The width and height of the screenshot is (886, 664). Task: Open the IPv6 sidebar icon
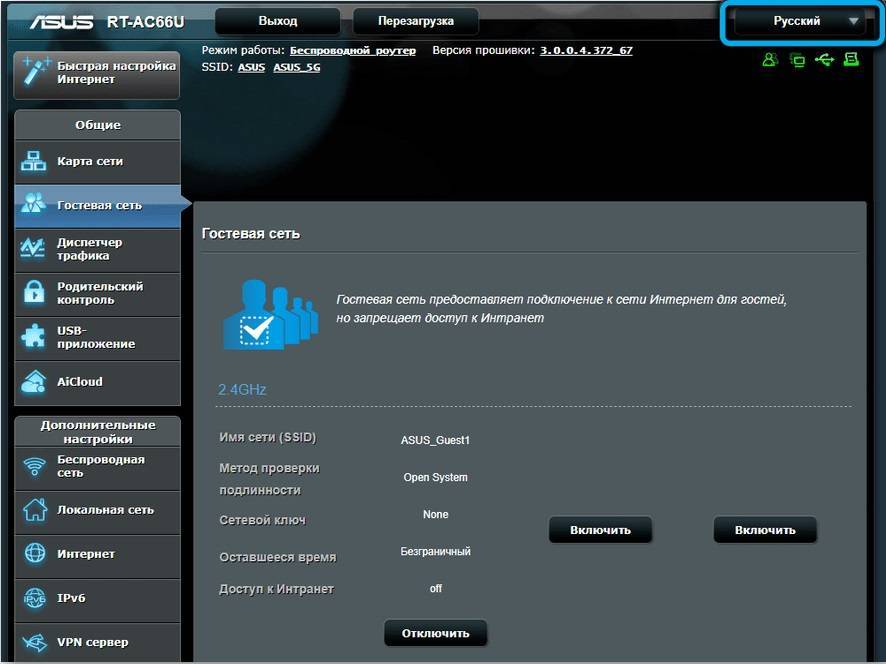35,598
